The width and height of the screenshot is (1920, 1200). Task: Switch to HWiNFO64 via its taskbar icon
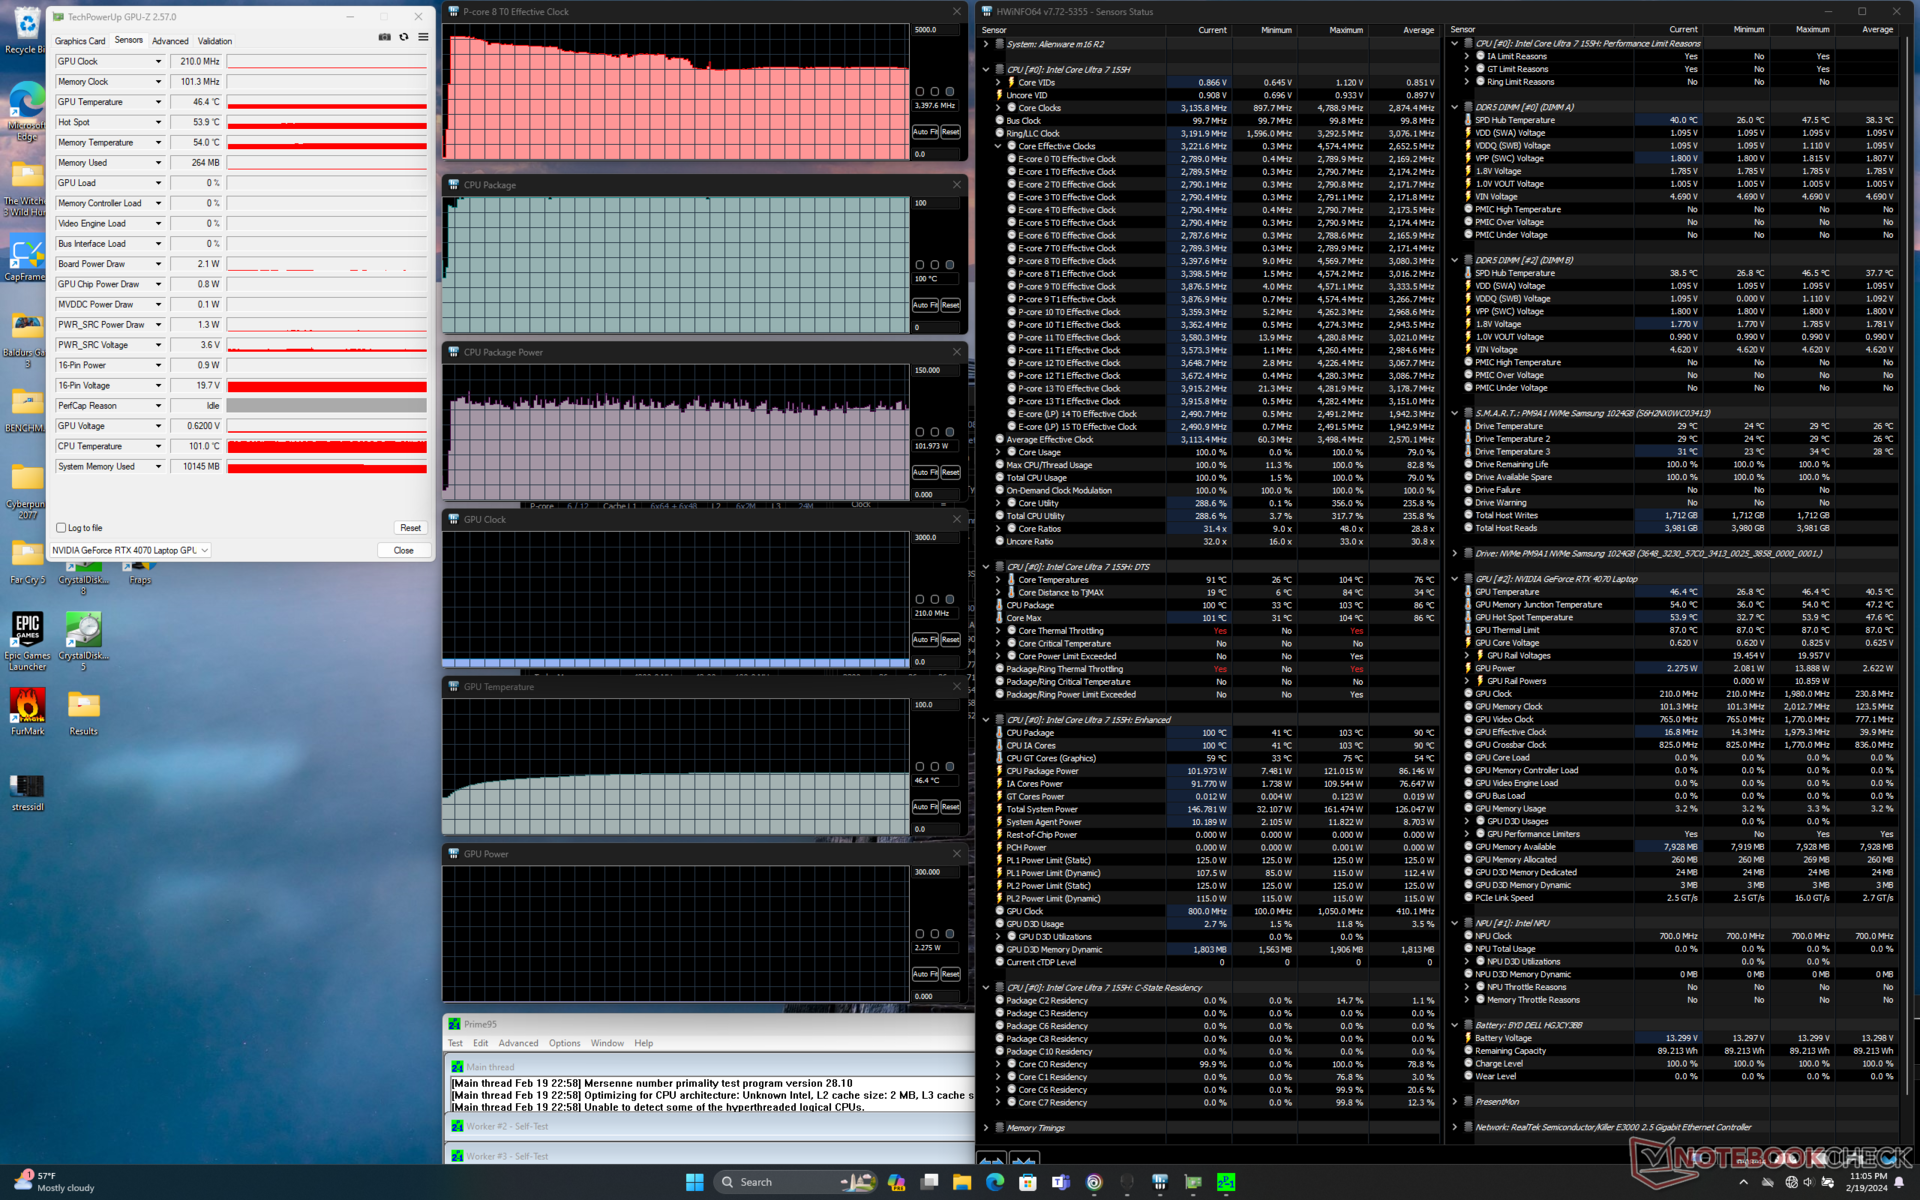[x=1160, y=1182]
